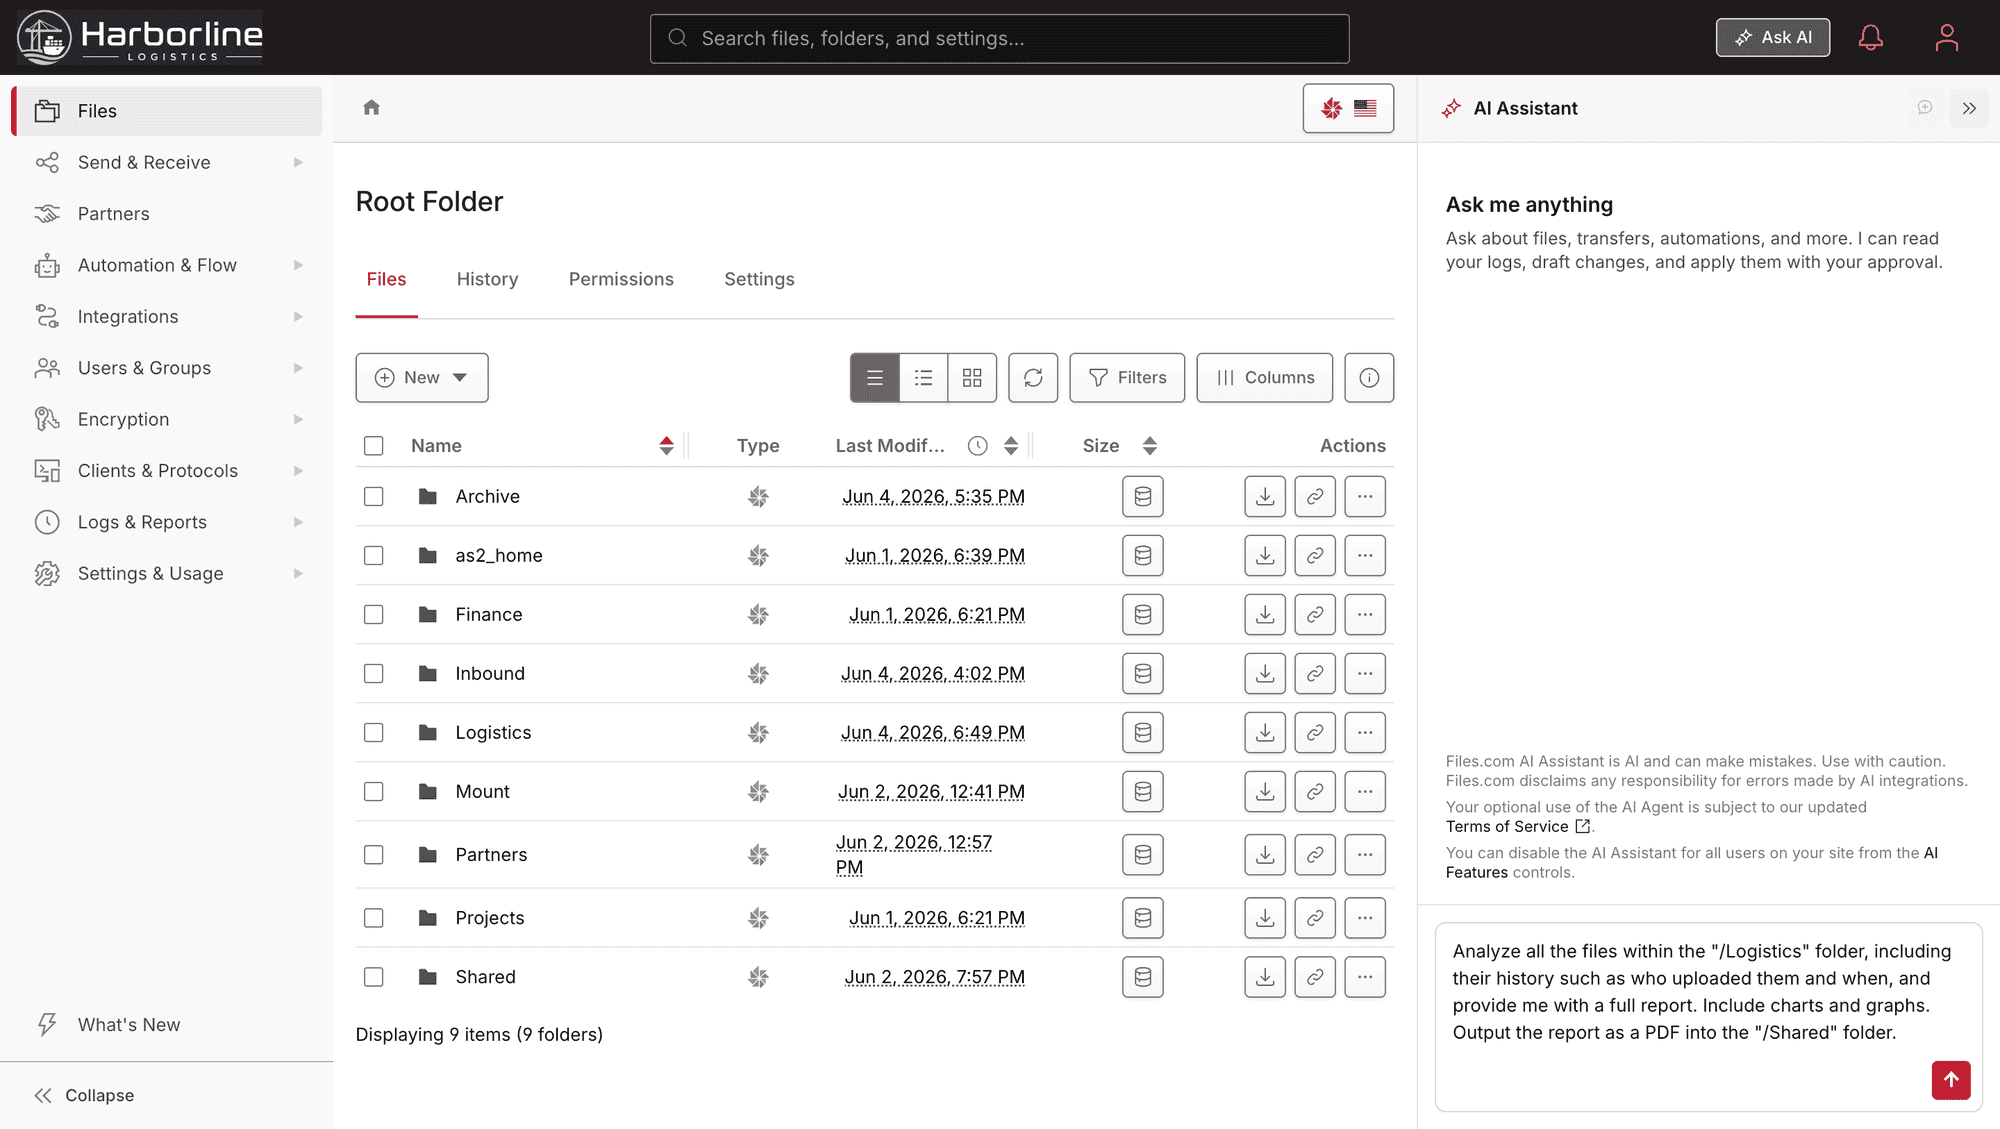2000x1129 pixels.
Task: Select the Files tab under Root Folder
Action: (386, 280)
